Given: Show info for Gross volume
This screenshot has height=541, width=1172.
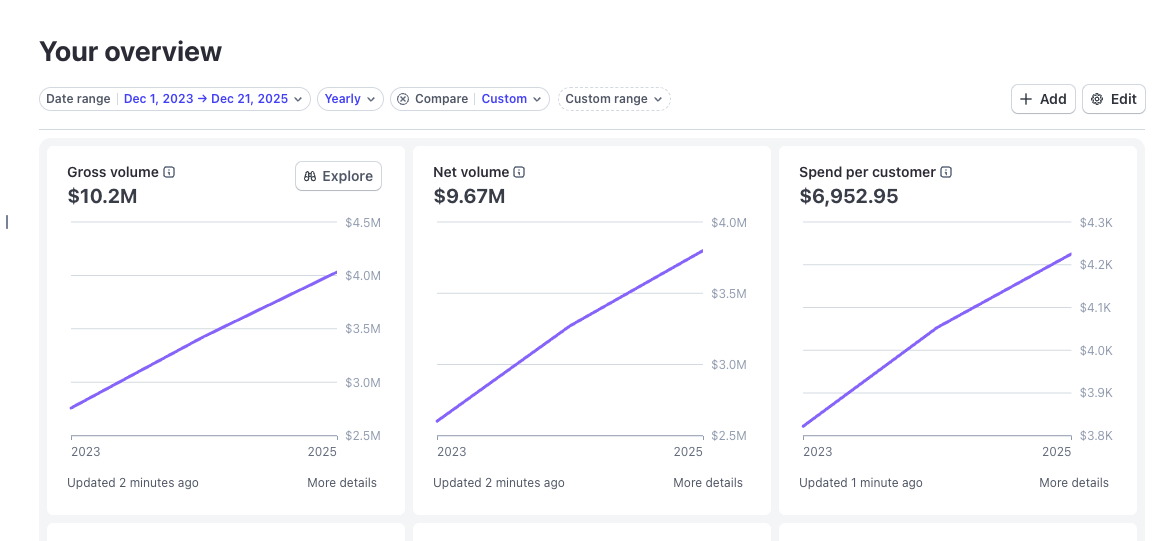Looking at the screenshot, I should 169,172.
